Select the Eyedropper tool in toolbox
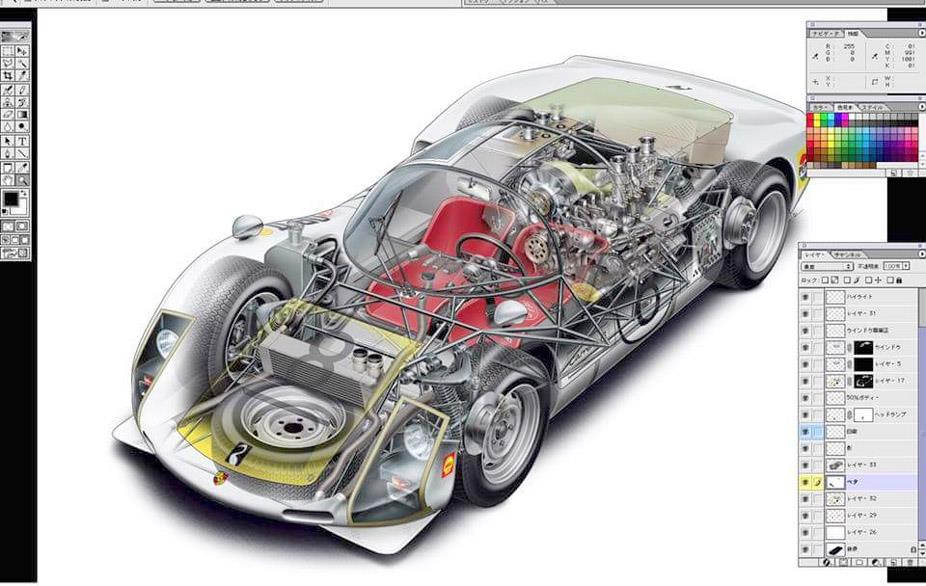The width and height of the screenshot is (926, 586). click(22, 168)
